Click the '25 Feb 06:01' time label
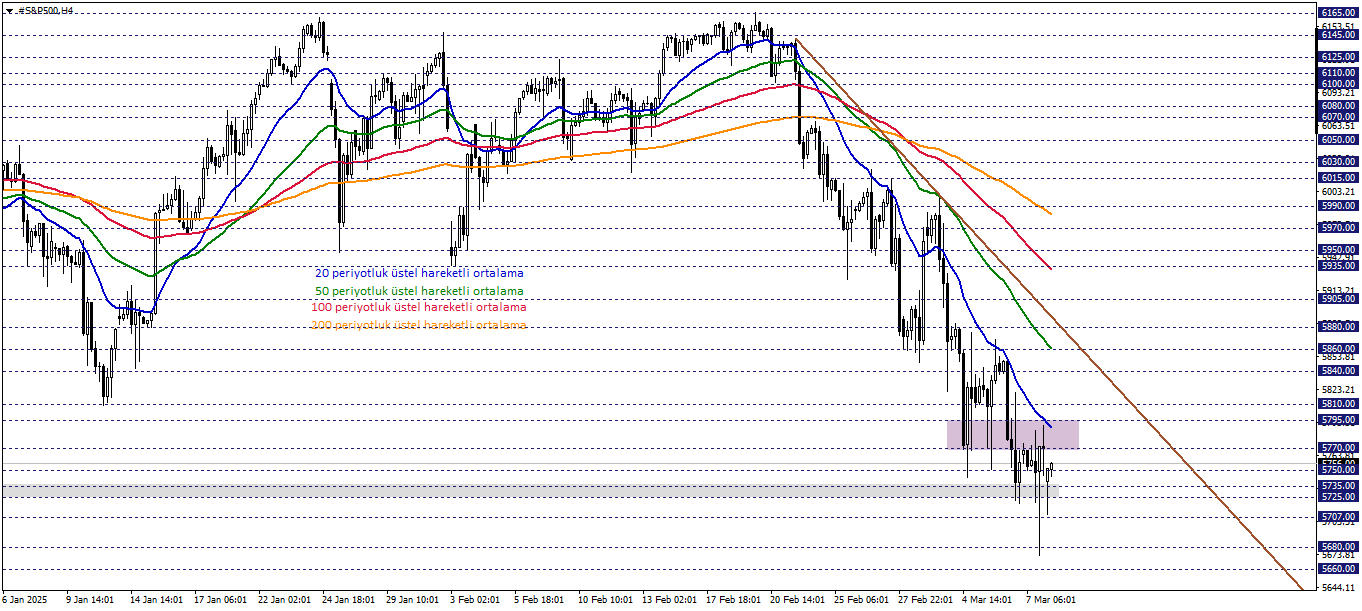 pyautogui.click(x=861, y=600)
